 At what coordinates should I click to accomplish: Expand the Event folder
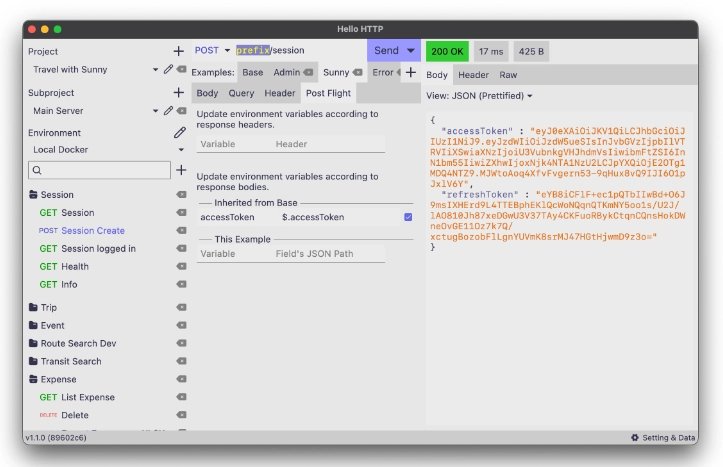point(33,325)
